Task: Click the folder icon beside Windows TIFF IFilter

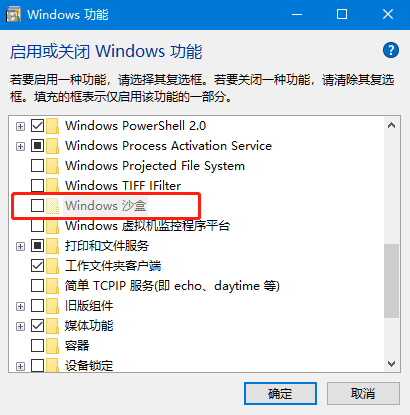Action: [52, 186]
